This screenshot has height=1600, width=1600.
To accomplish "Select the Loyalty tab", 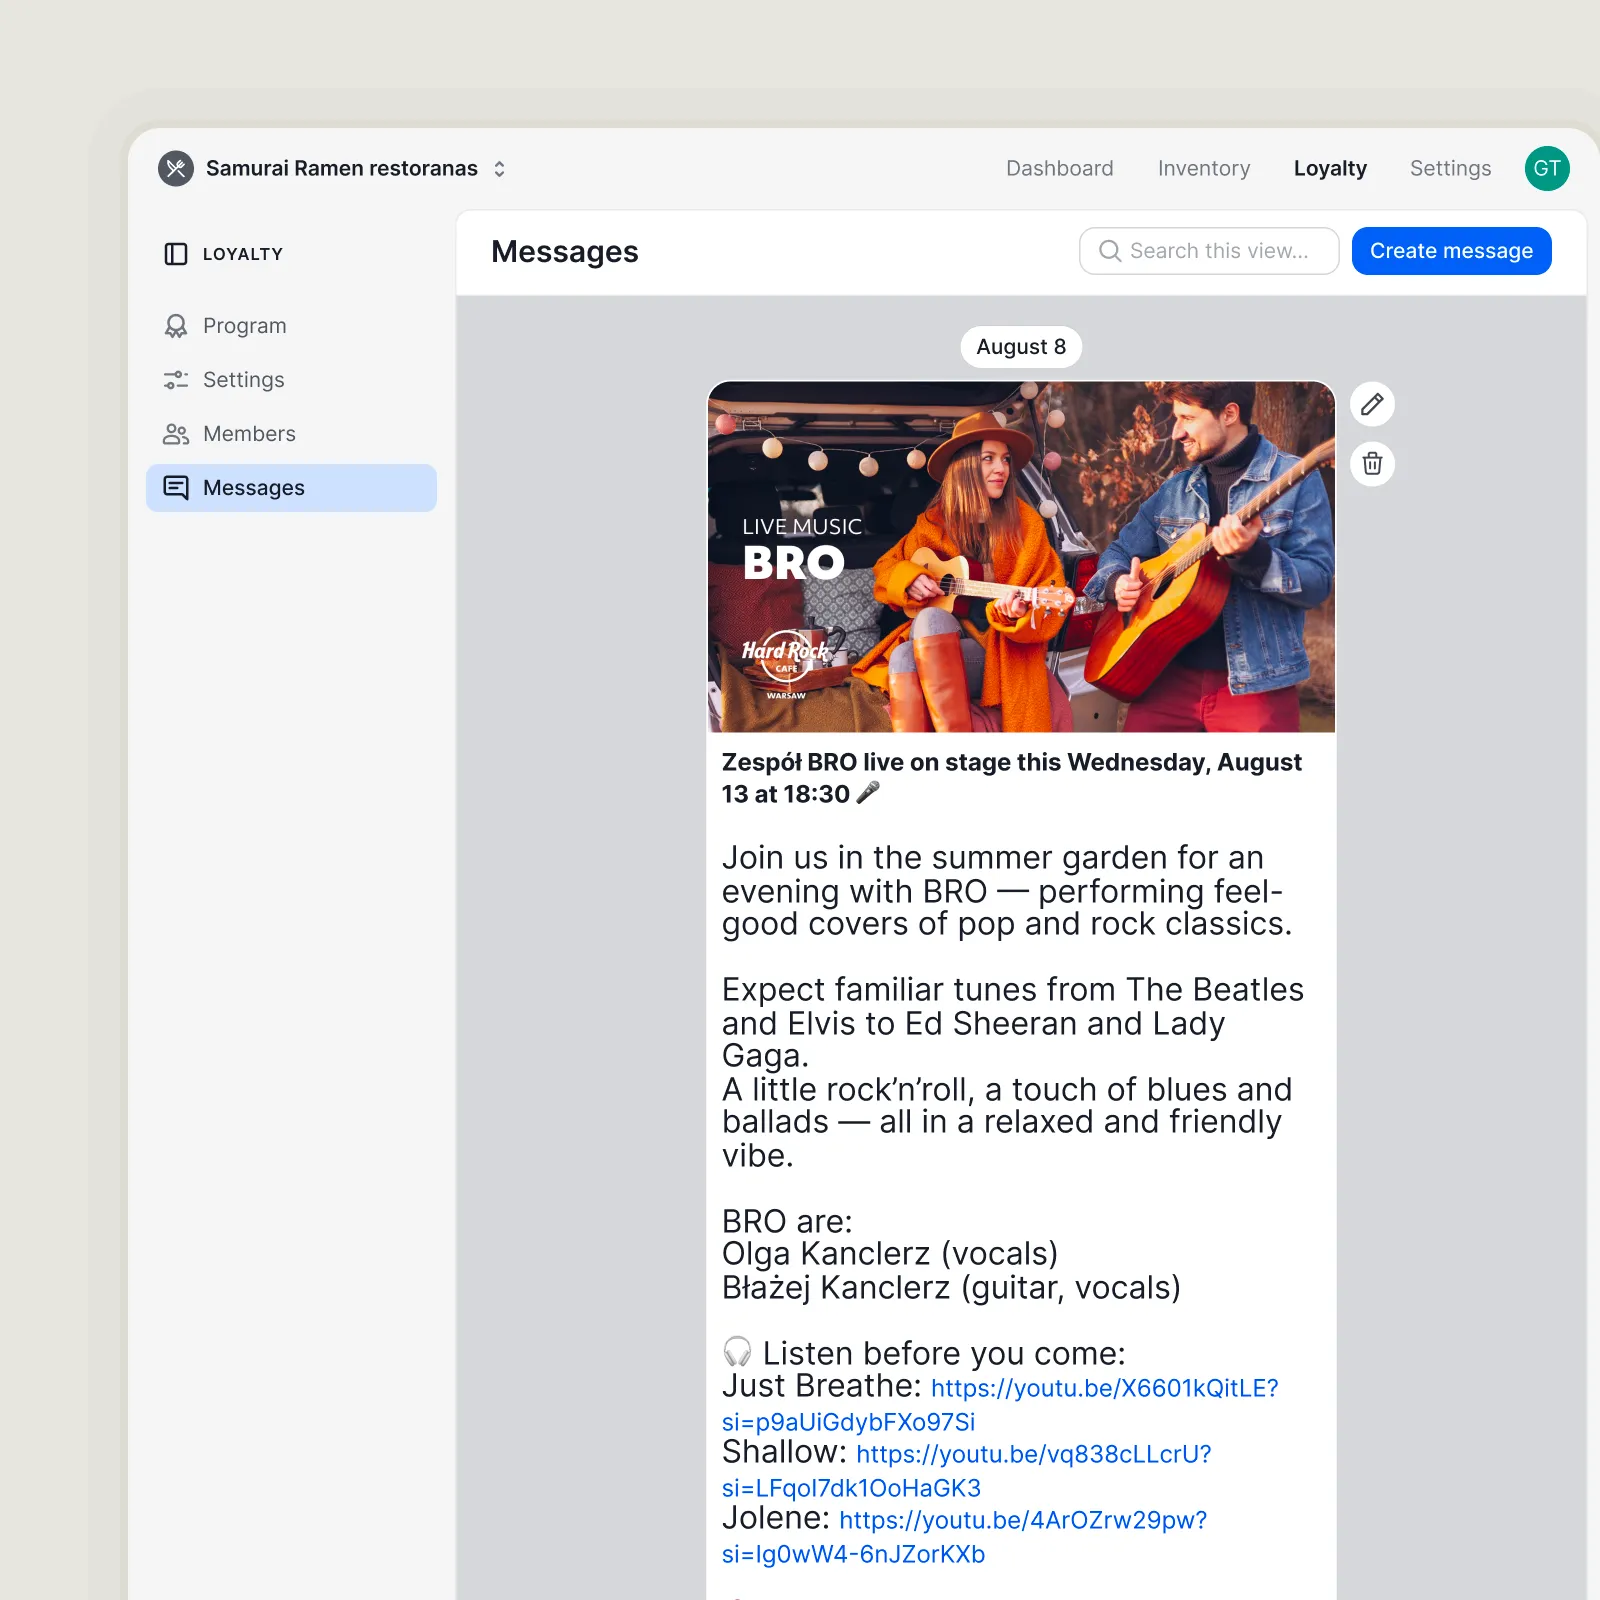I will (1329, 168).
